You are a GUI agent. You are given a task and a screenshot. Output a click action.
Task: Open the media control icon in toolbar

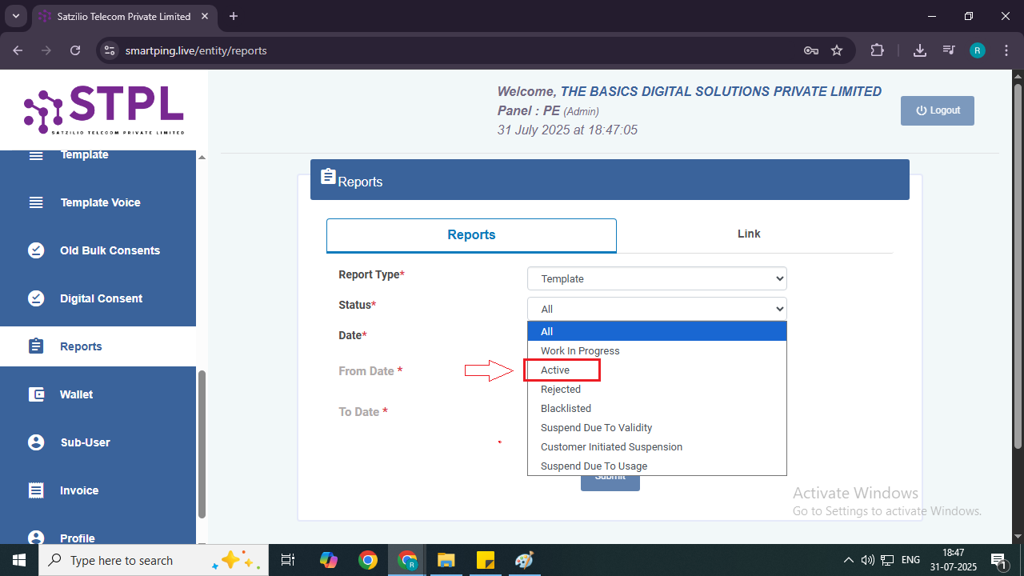point(949,50)
